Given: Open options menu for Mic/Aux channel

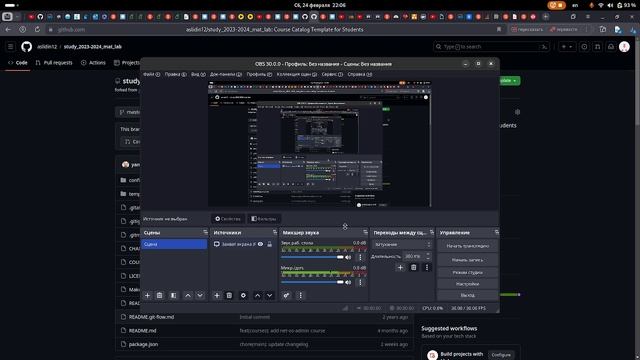Looking at the screenshot, I should coord(360,282).
